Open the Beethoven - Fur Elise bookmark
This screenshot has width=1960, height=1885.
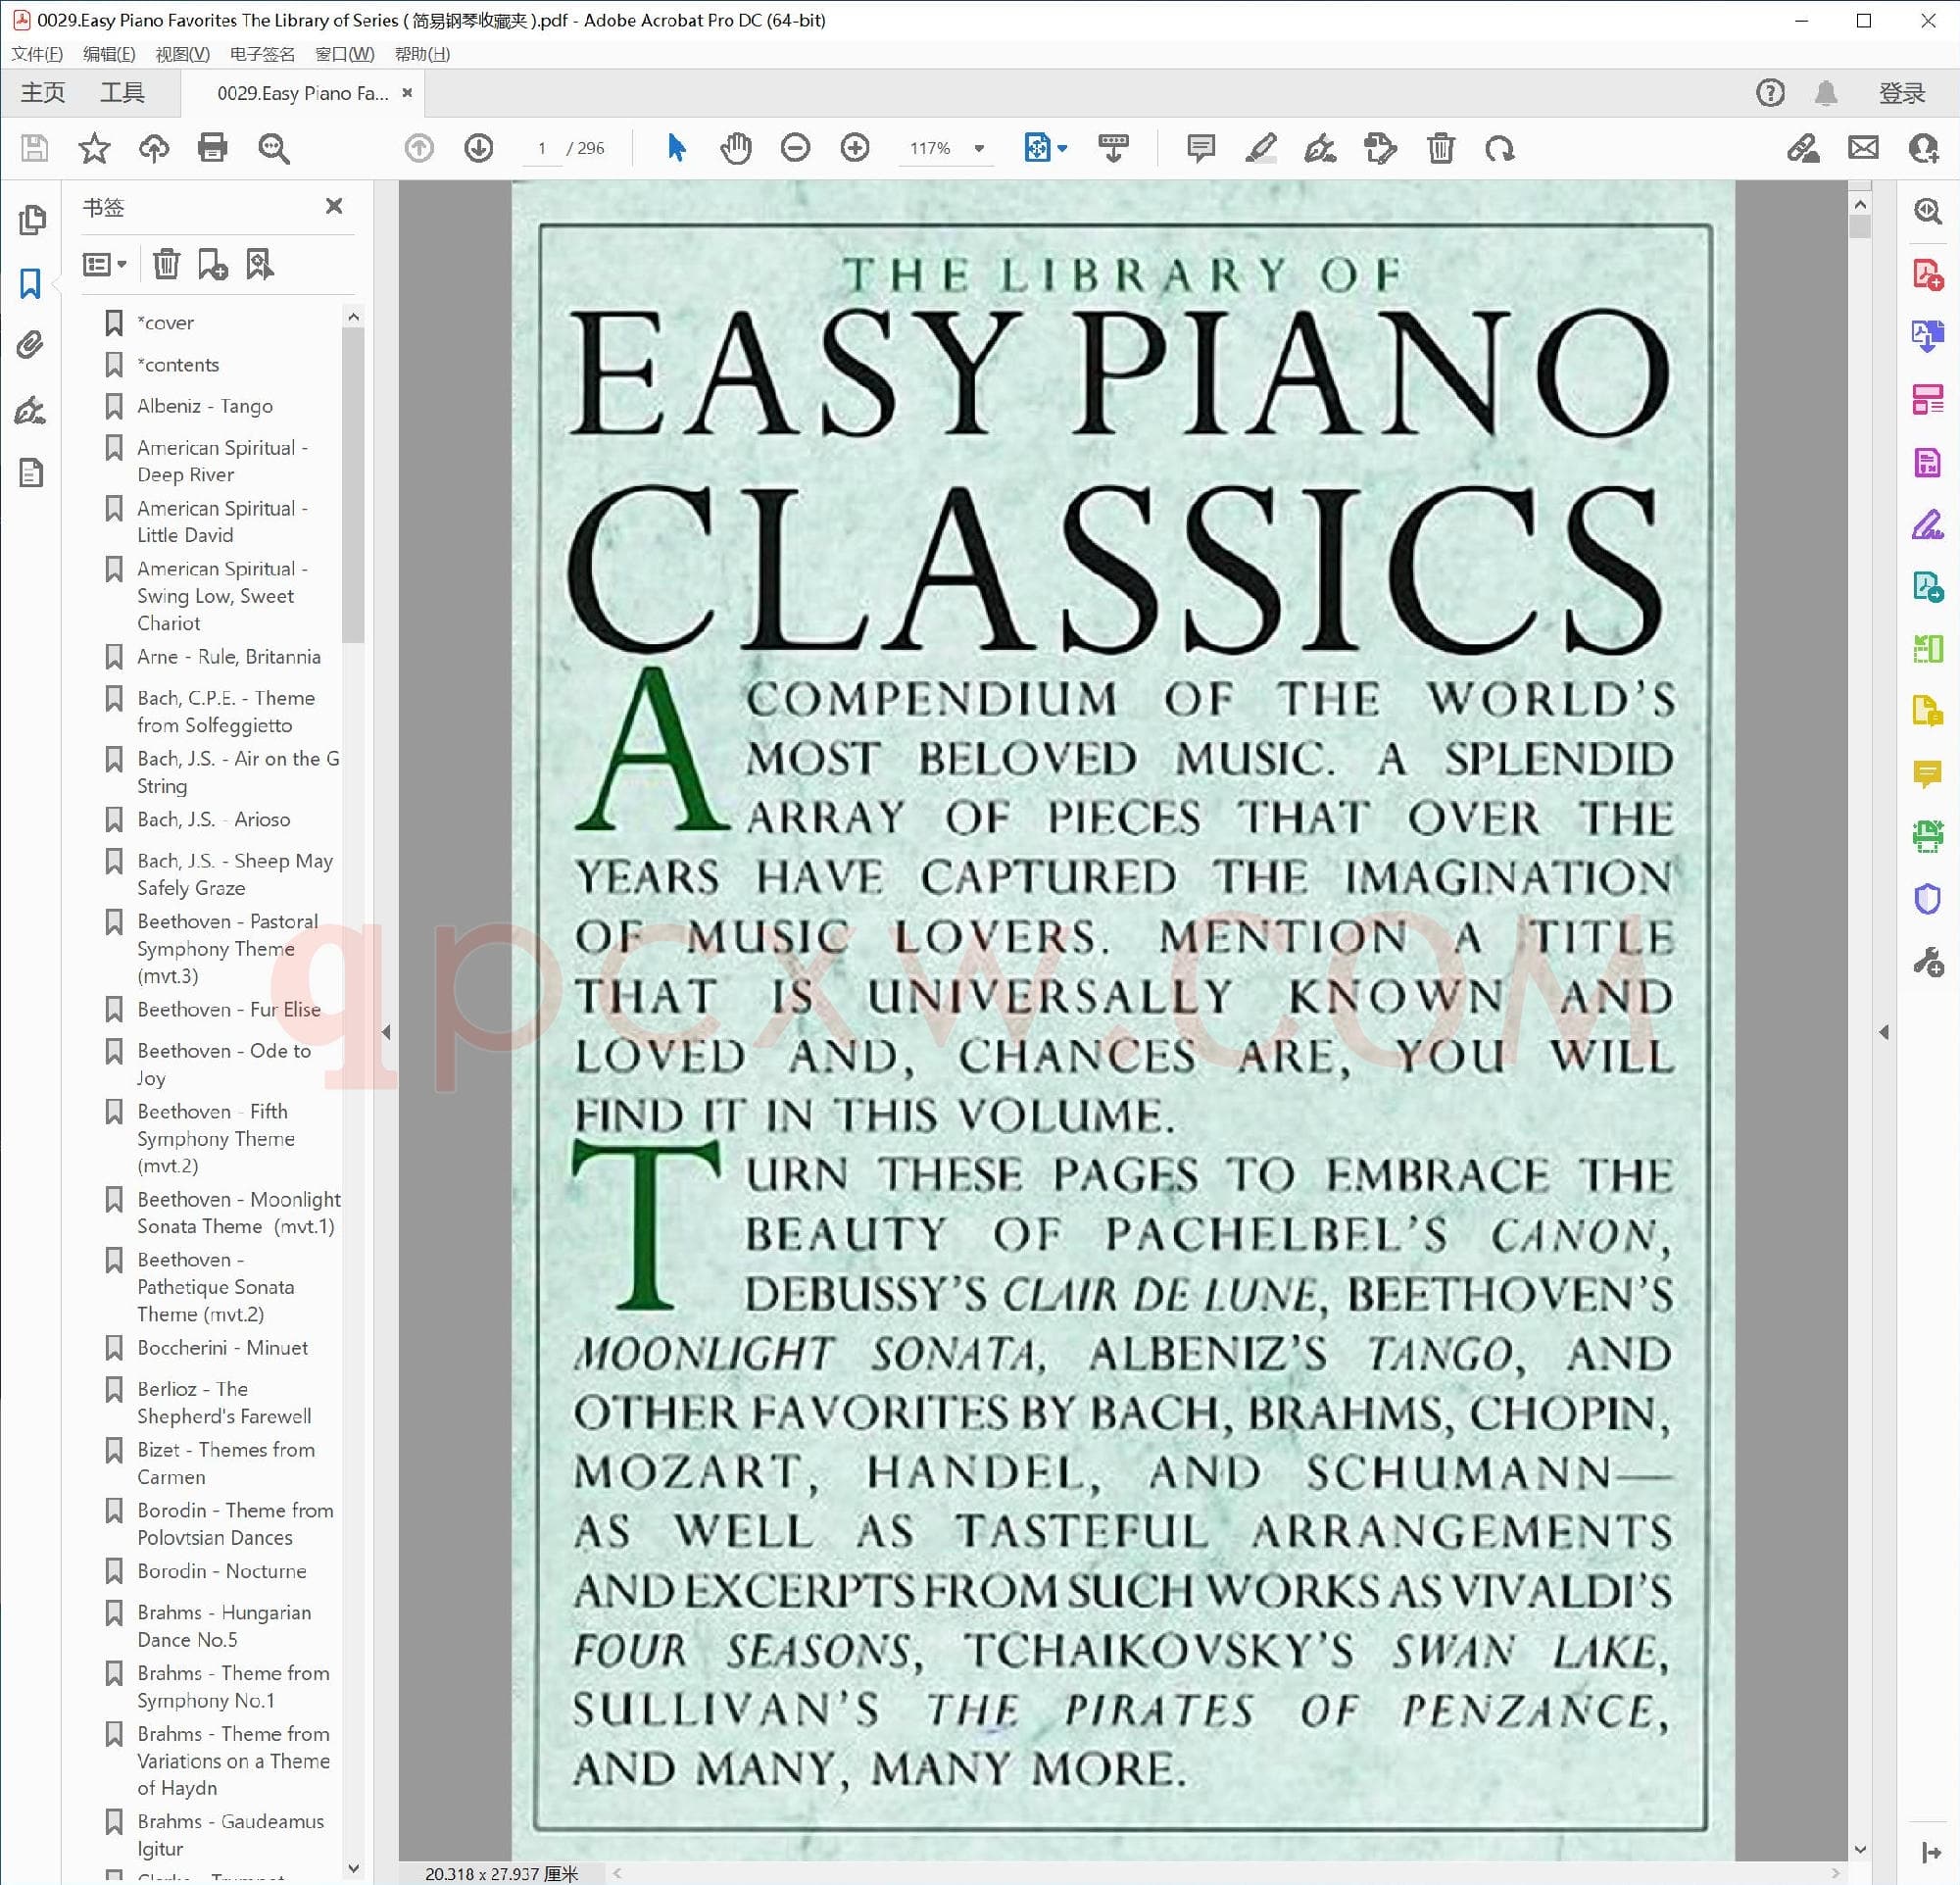coord(228,1009)
